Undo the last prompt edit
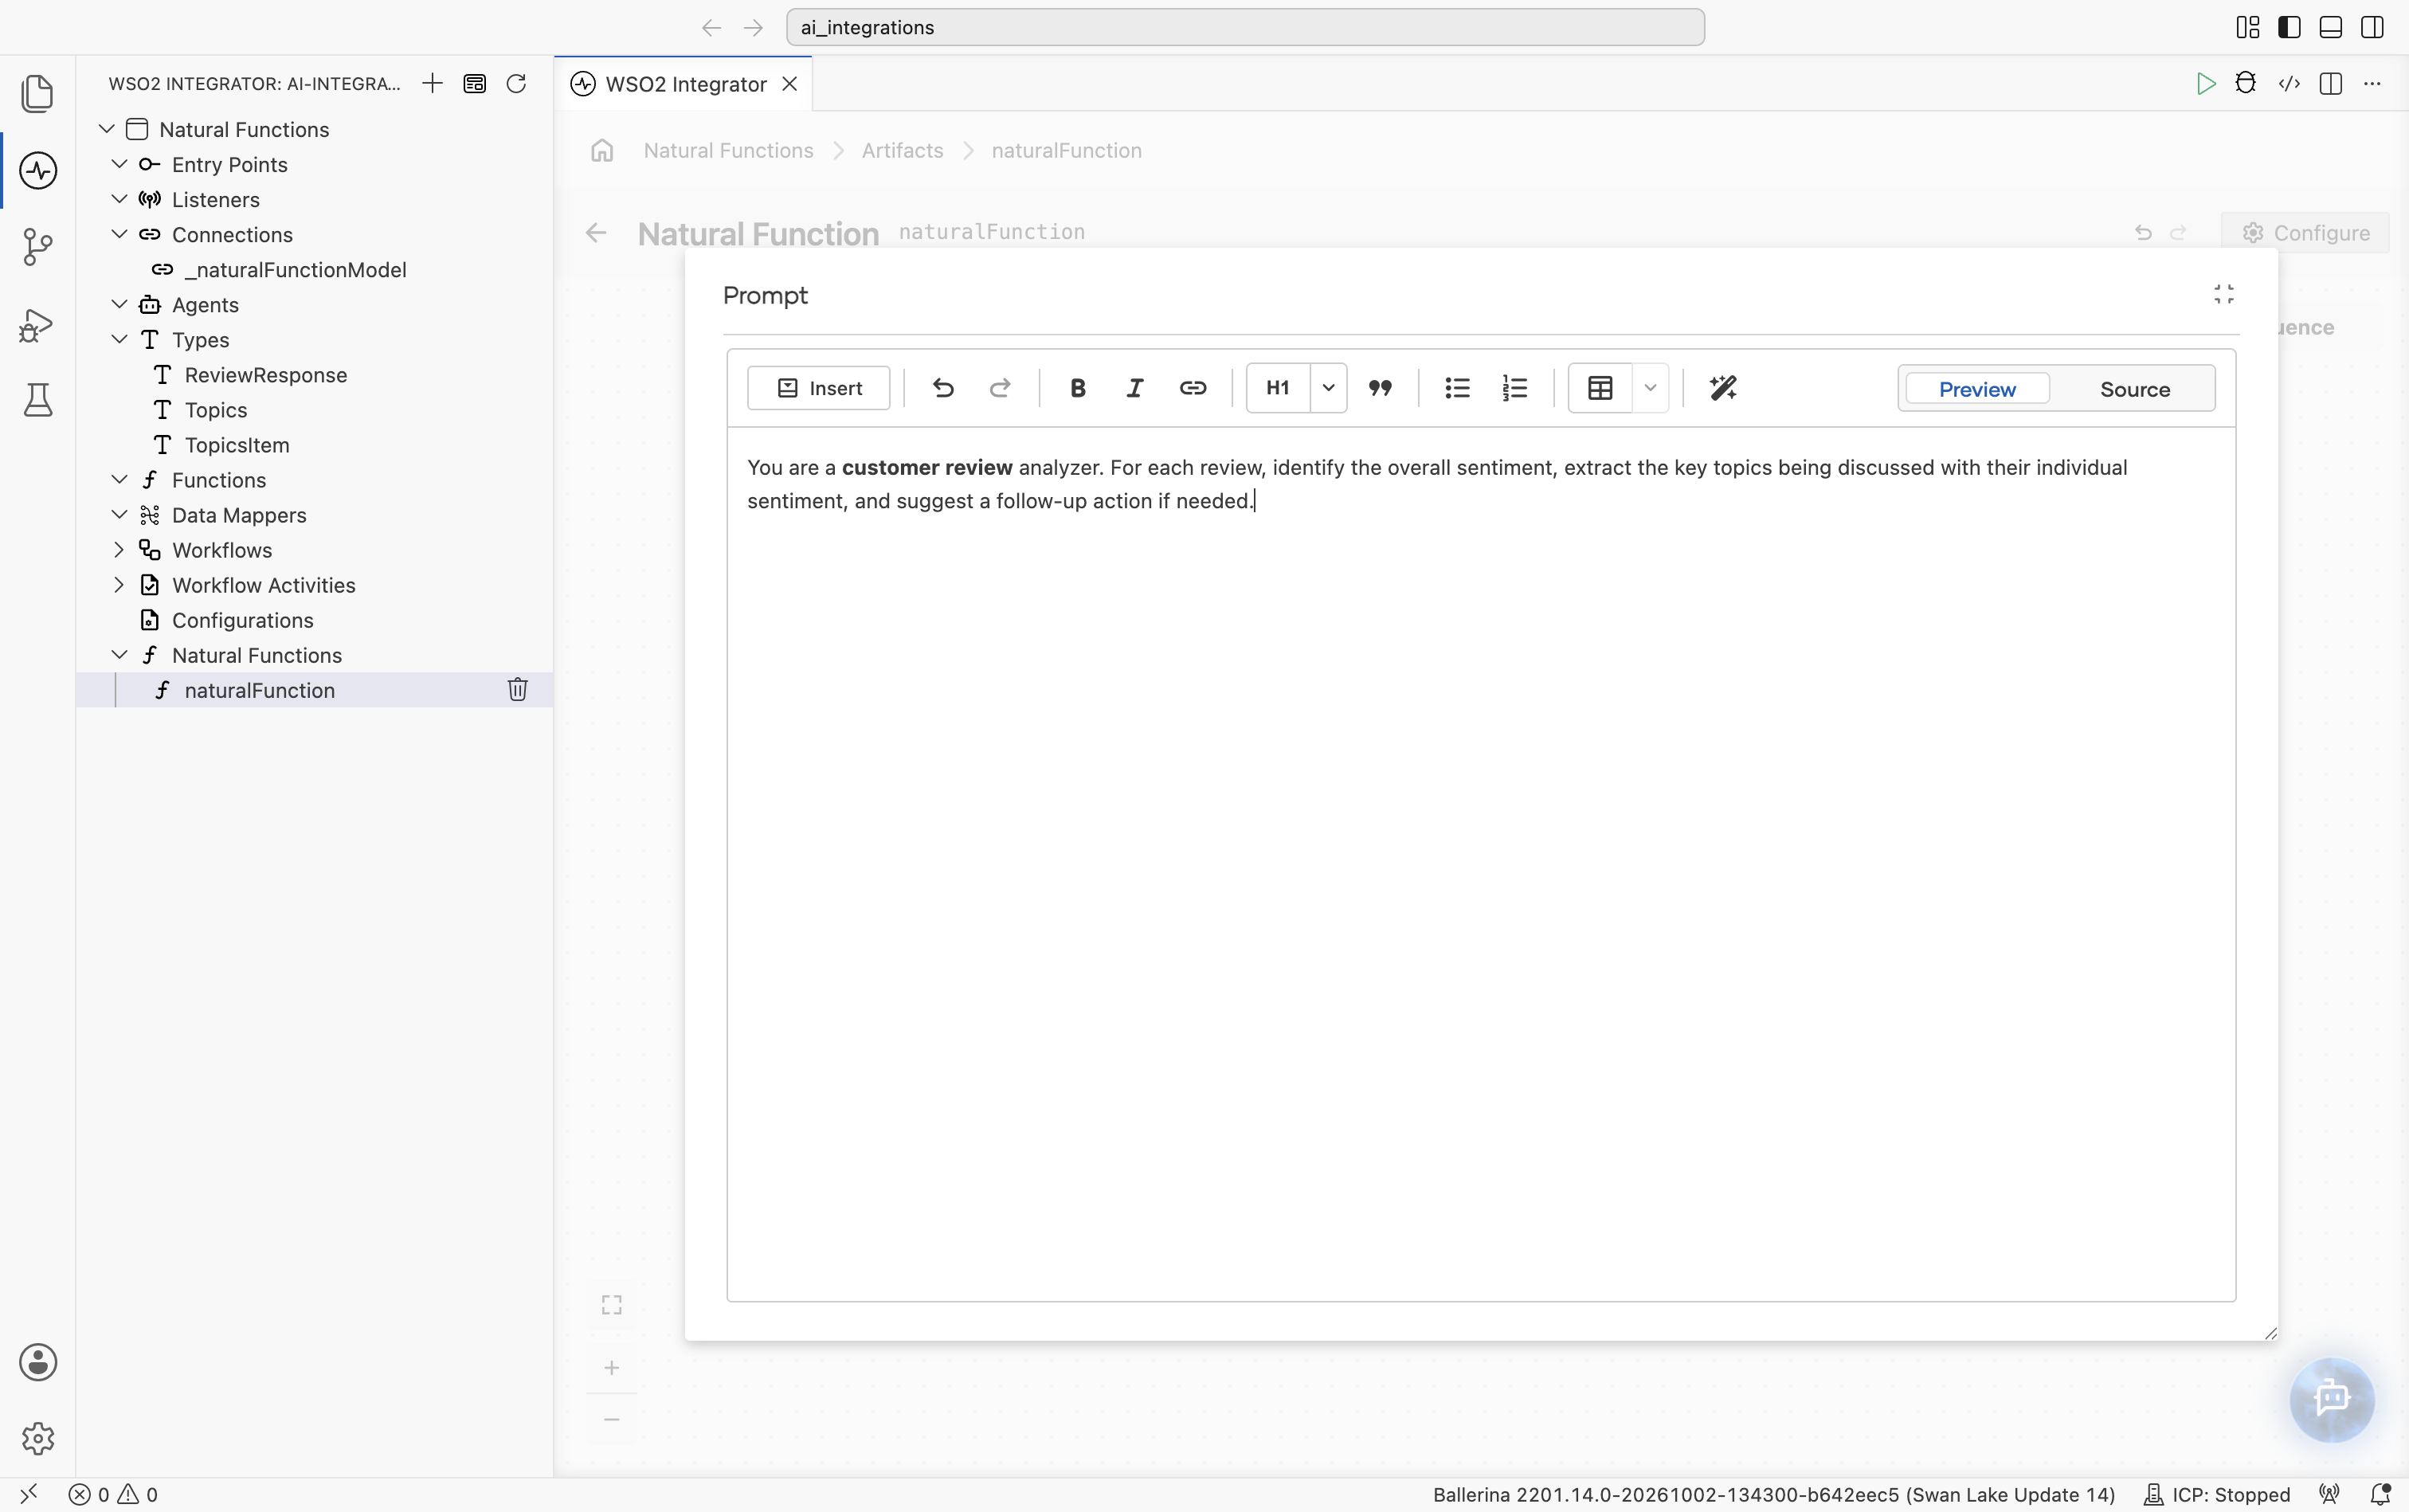Image resolution: width=2409 pixels, height=1512 pixels. pos(942,388)
